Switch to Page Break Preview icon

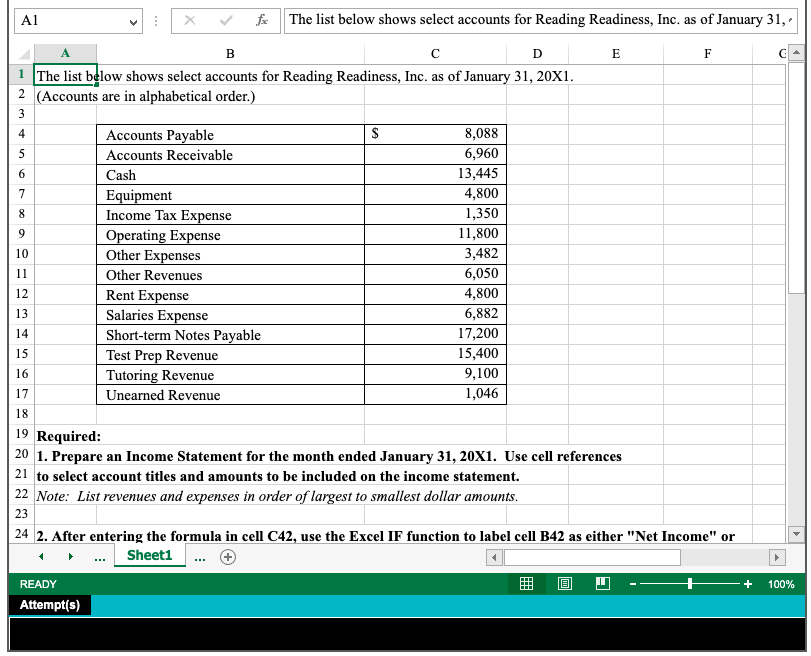pyautogui.click(x=602, y=584)
